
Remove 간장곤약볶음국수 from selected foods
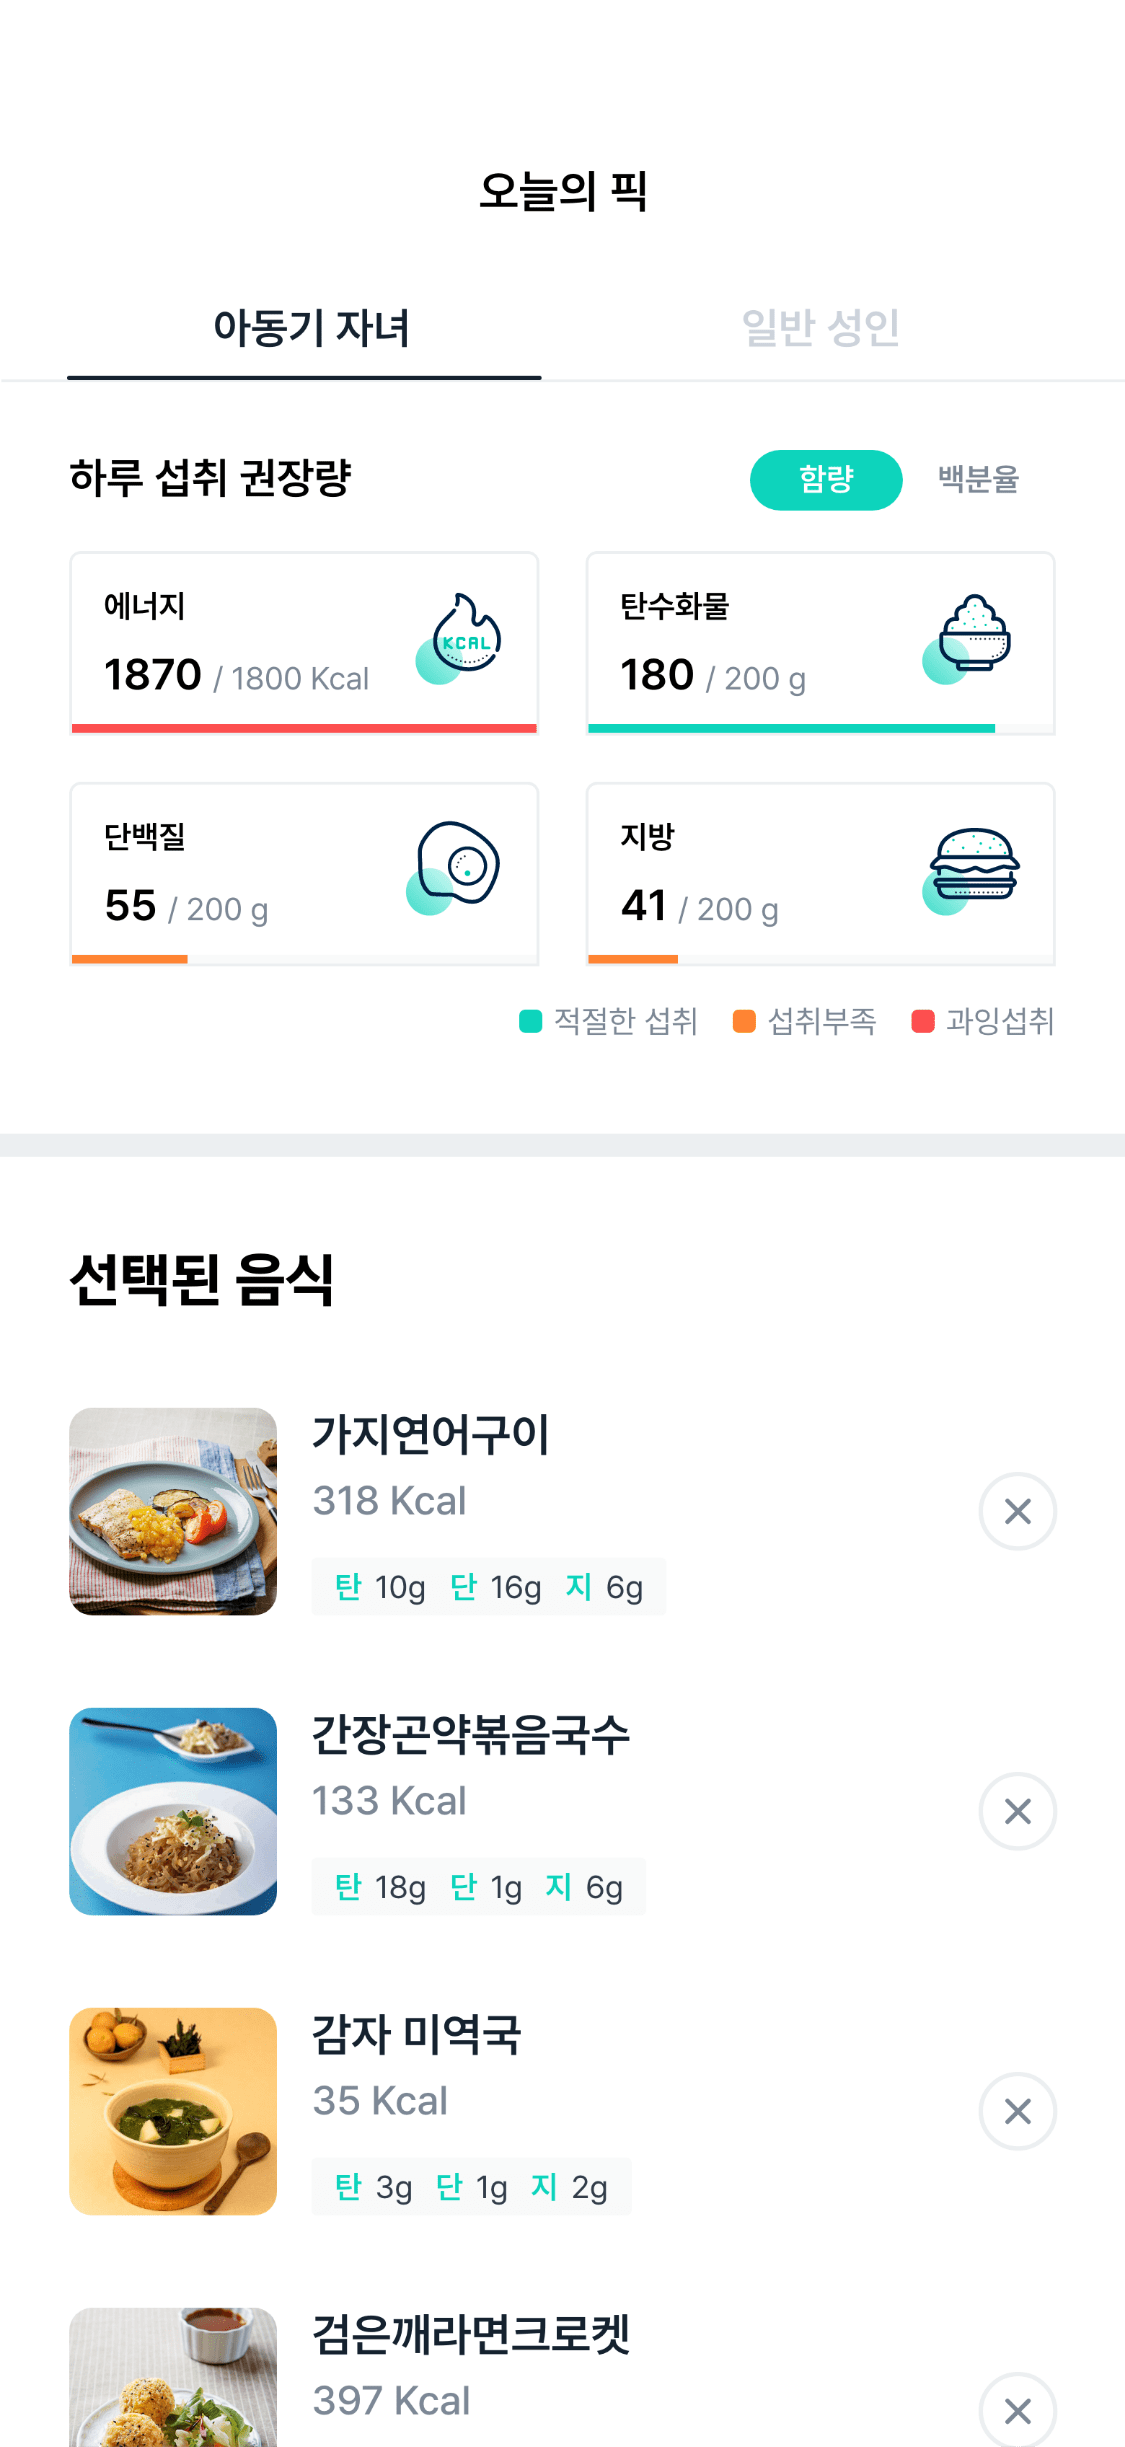tap(1017, 1811)
